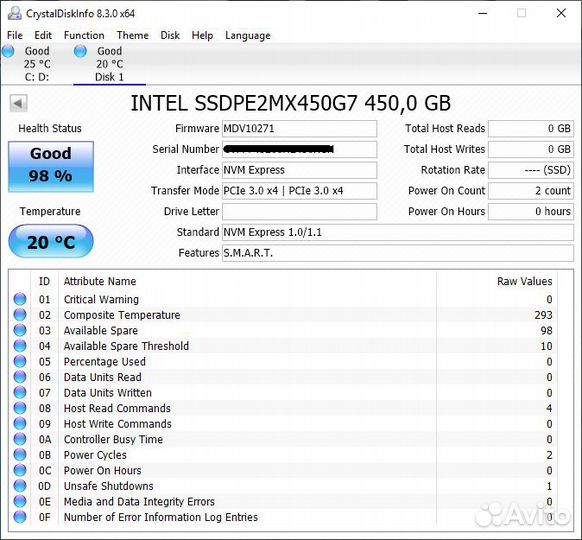582x540 pixels.
Task: Open the Edit menu
Action: (x=43, y=35)
